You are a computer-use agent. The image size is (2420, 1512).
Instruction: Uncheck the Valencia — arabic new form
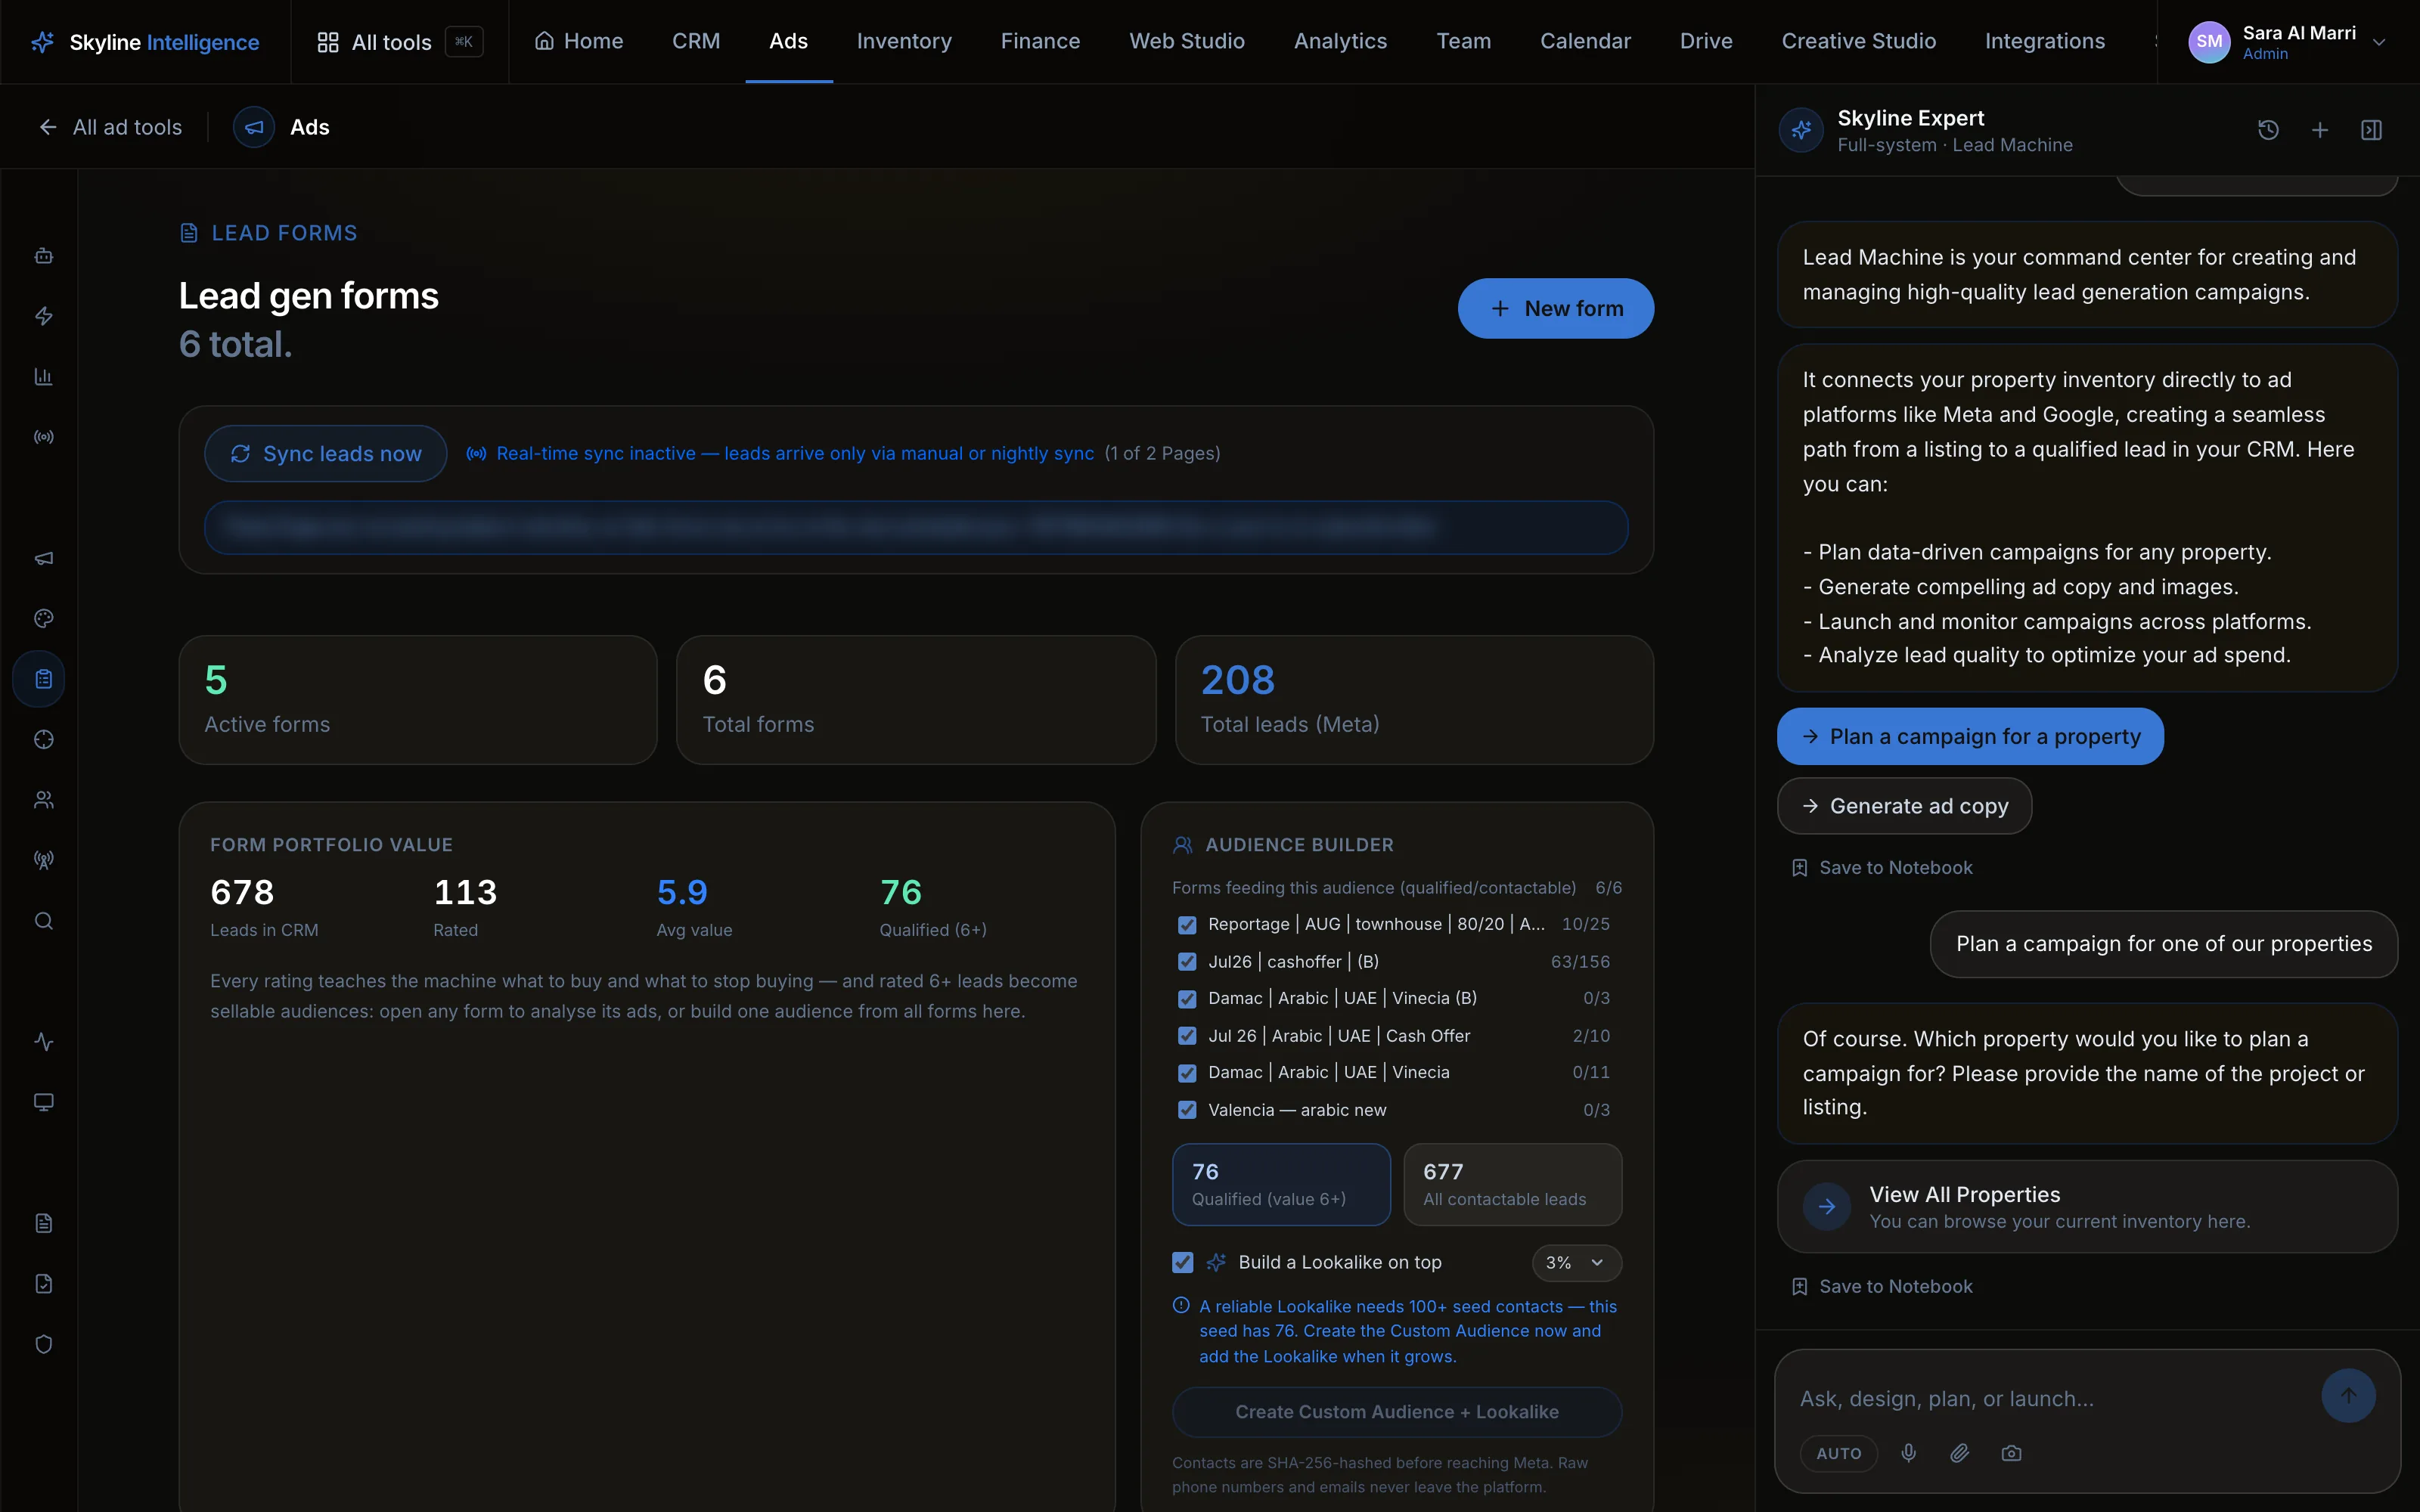[1187, 1110]
